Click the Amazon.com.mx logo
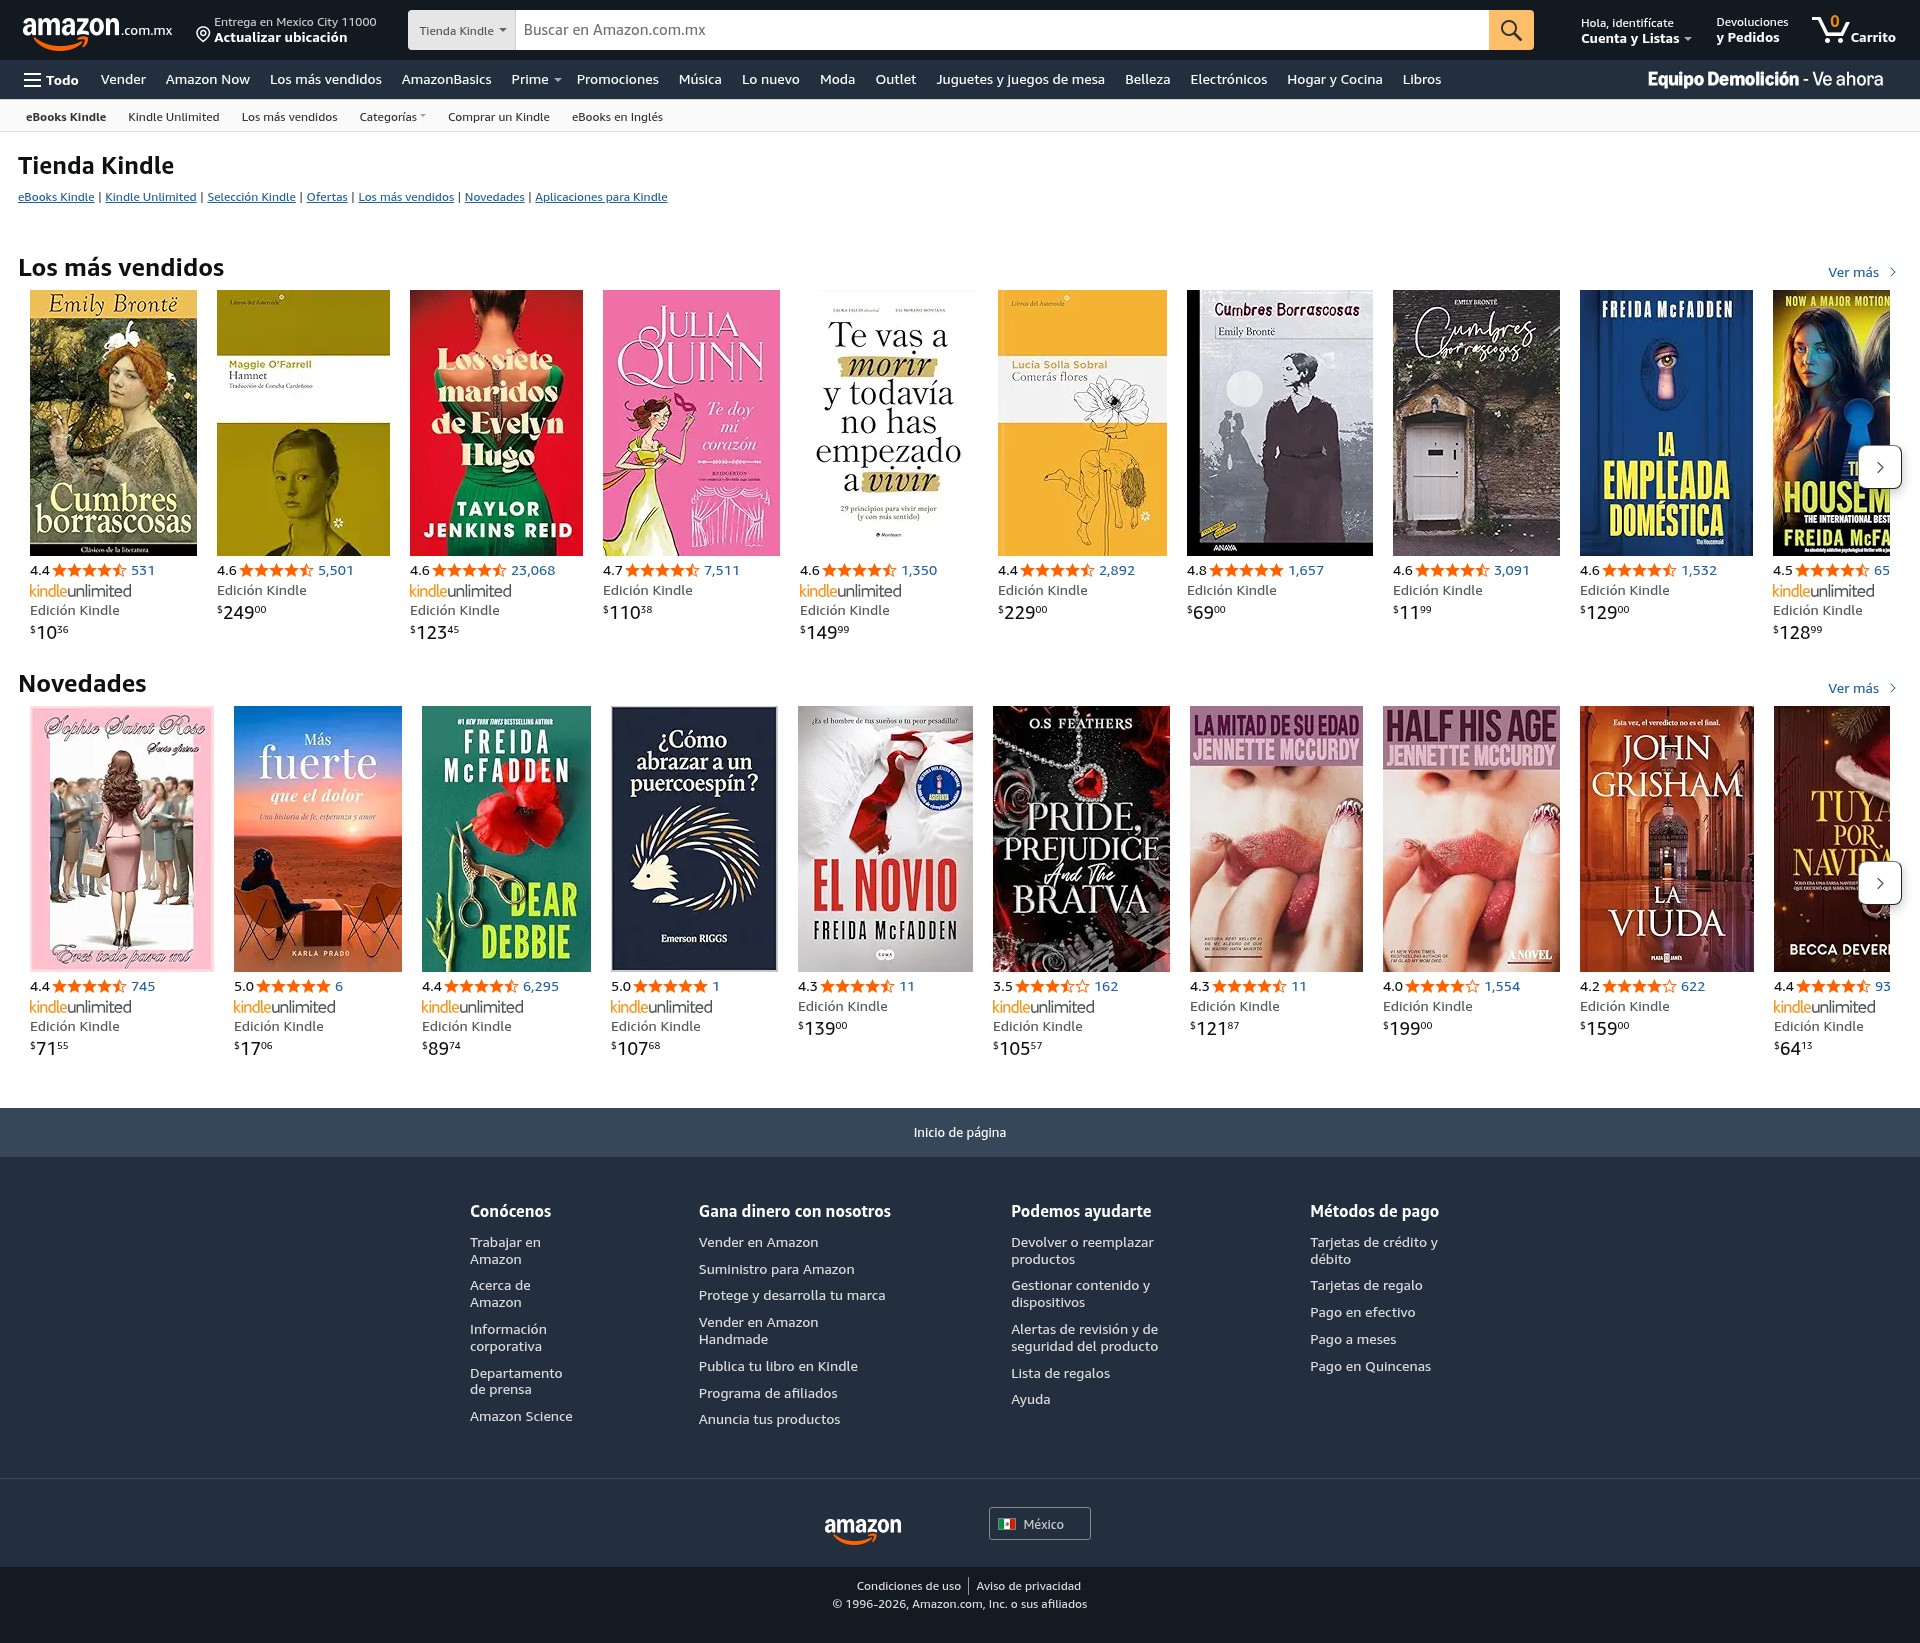Screen dimensions: 1920x1643 97,31
